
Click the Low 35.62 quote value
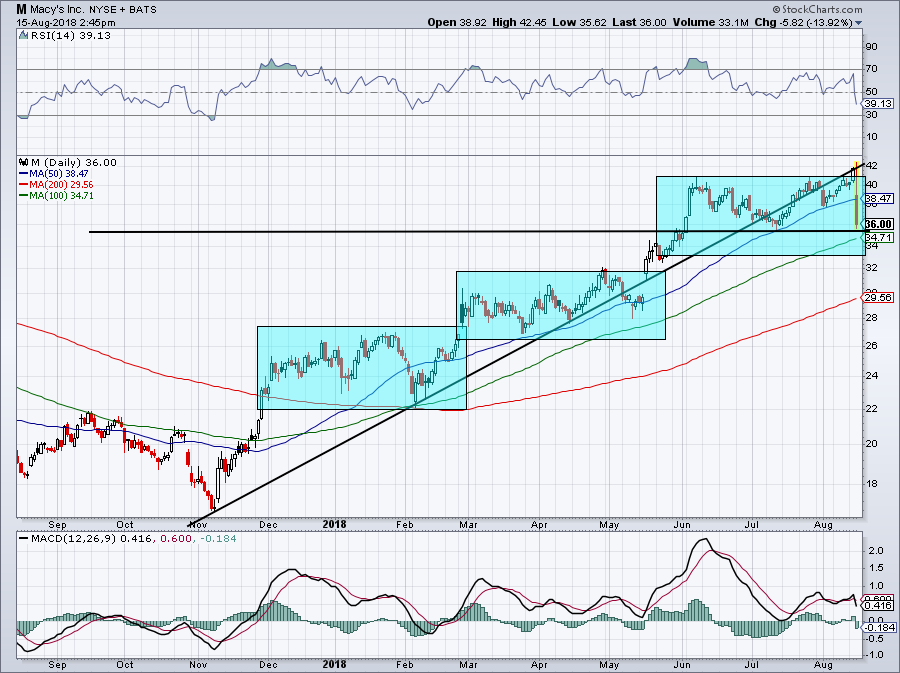tap(579, 22)
